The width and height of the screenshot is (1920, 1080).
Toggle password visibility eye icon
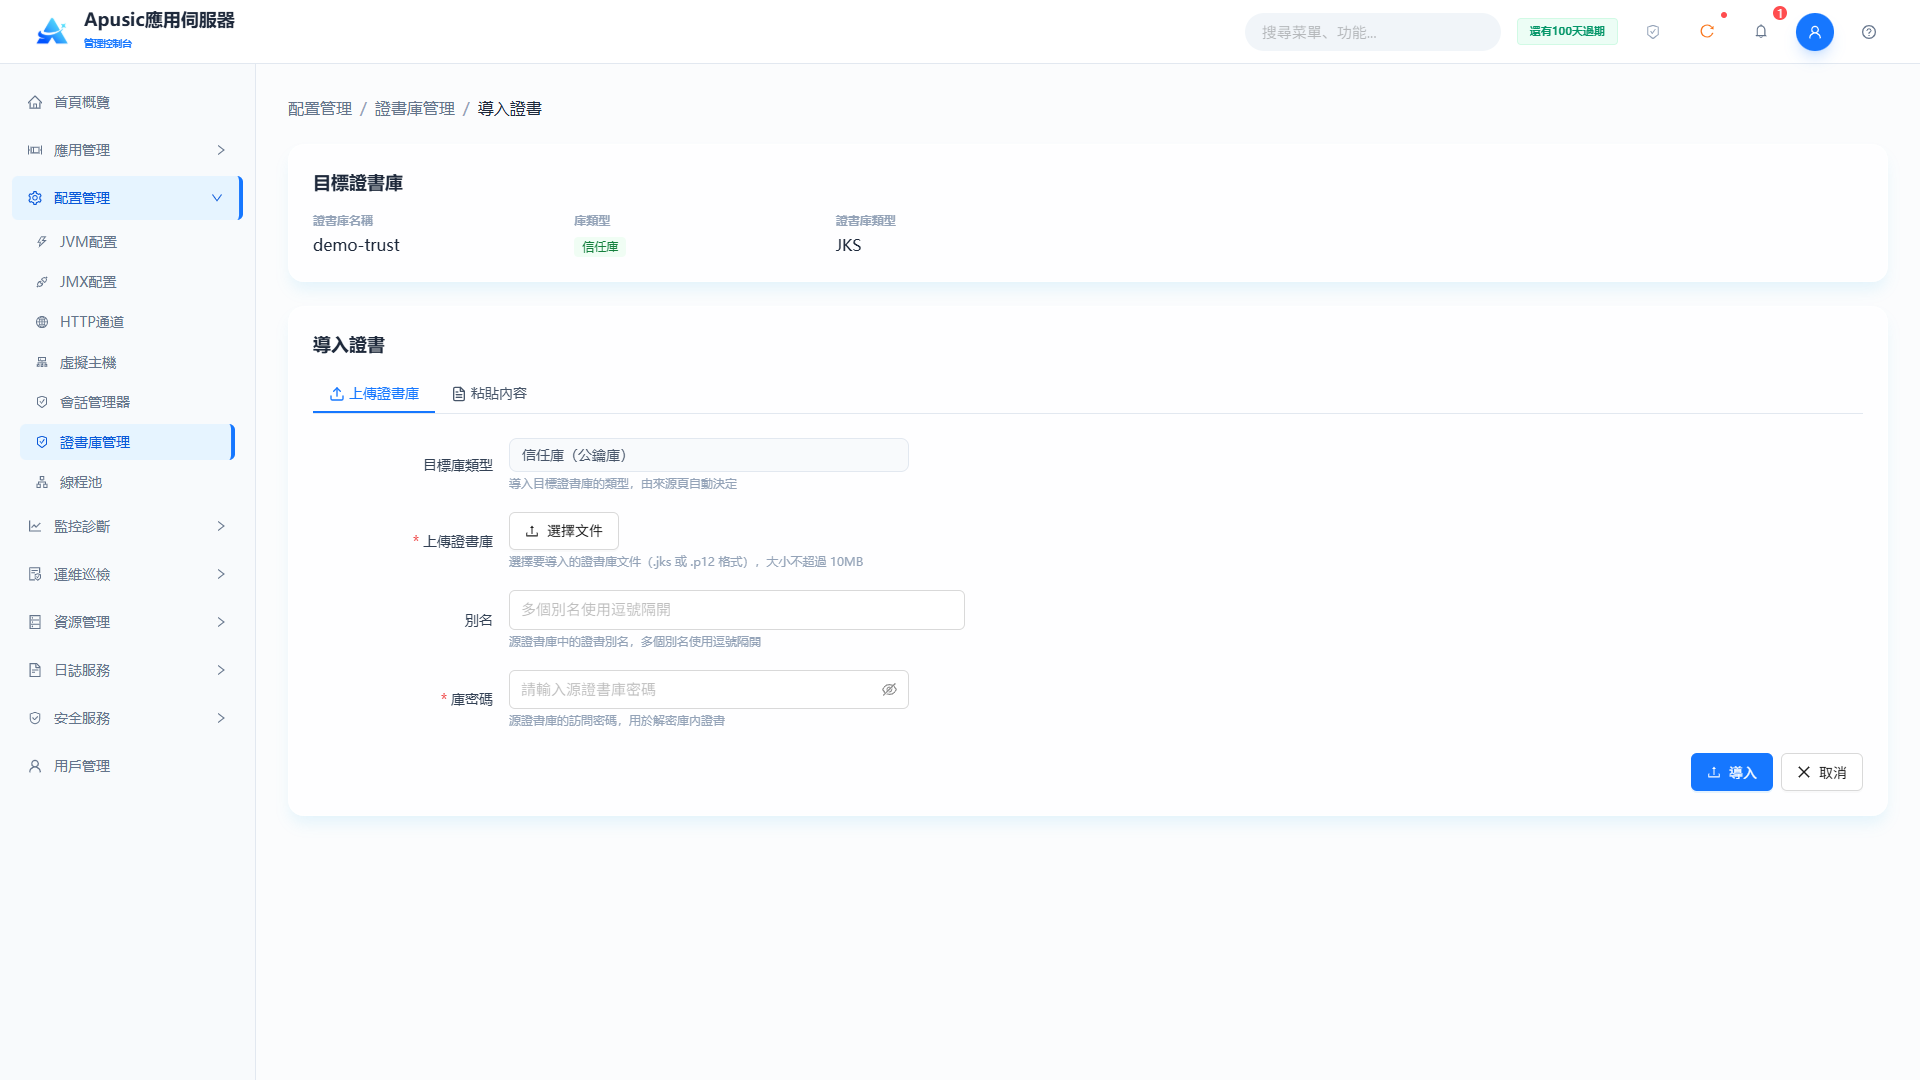889,690
